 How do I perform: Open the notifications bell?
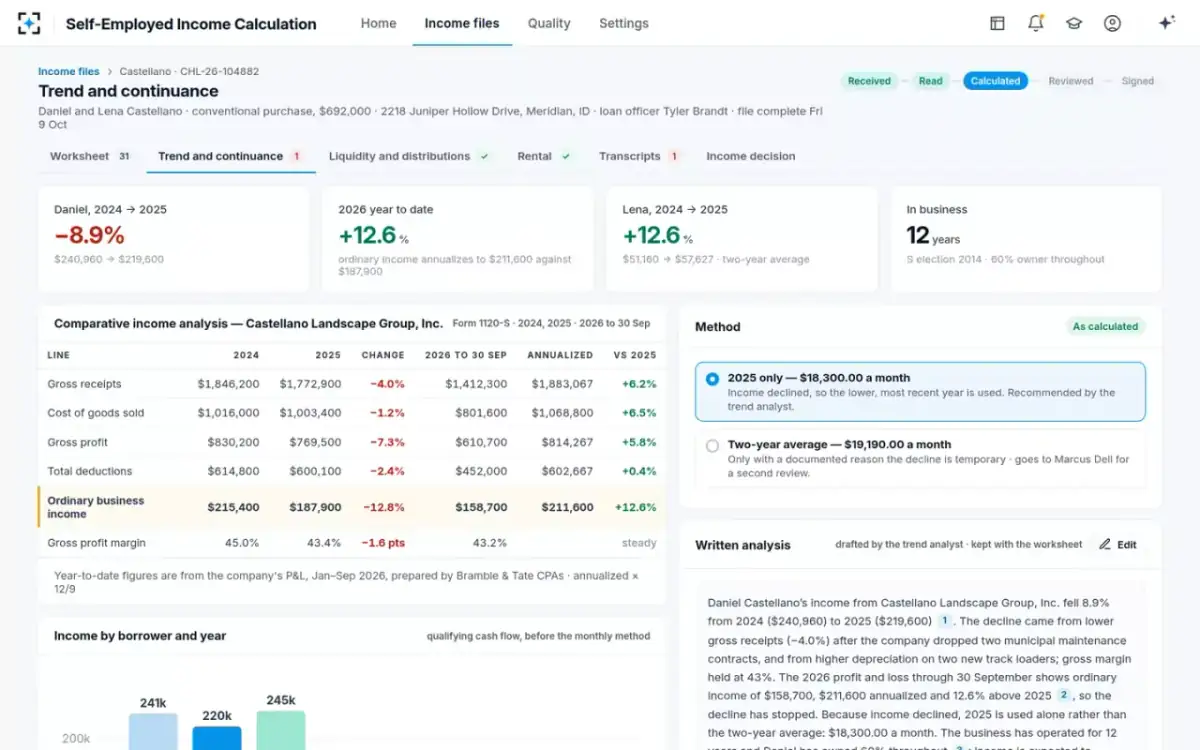[1036, 23]
